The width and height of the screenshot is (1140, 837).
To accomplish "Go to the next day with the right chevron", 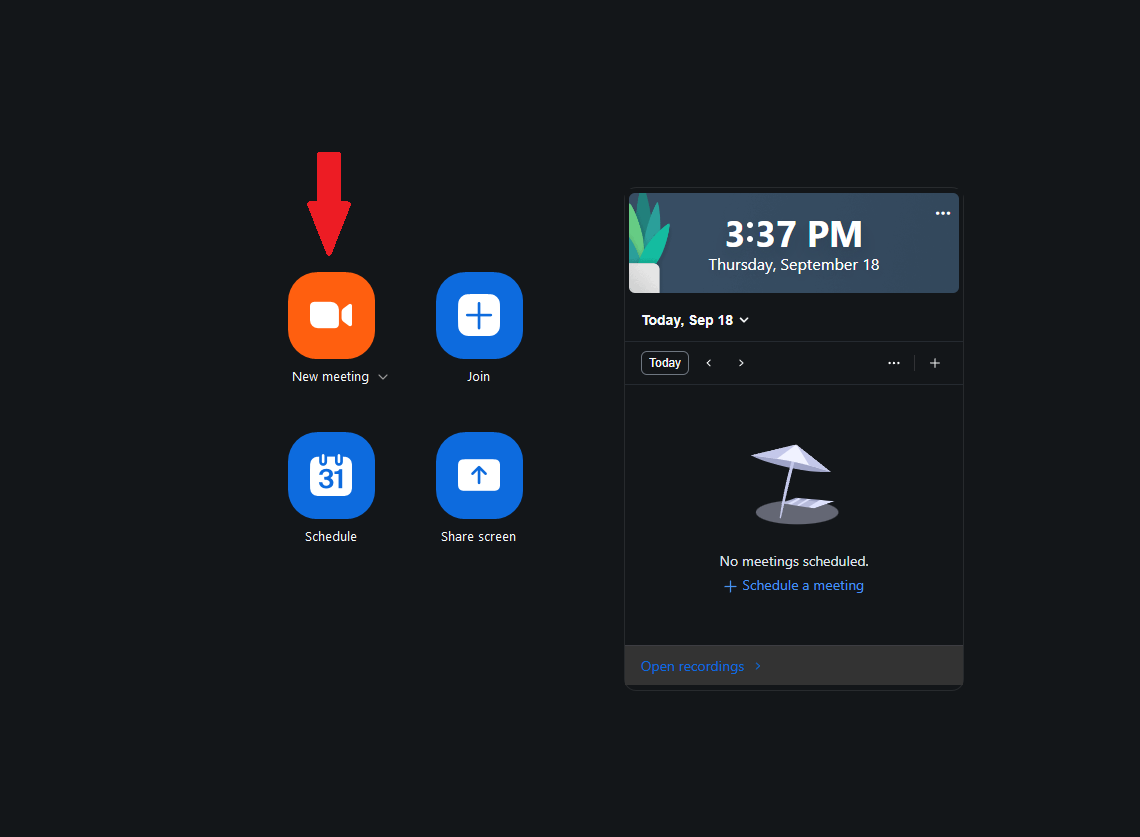I will 741,362.
